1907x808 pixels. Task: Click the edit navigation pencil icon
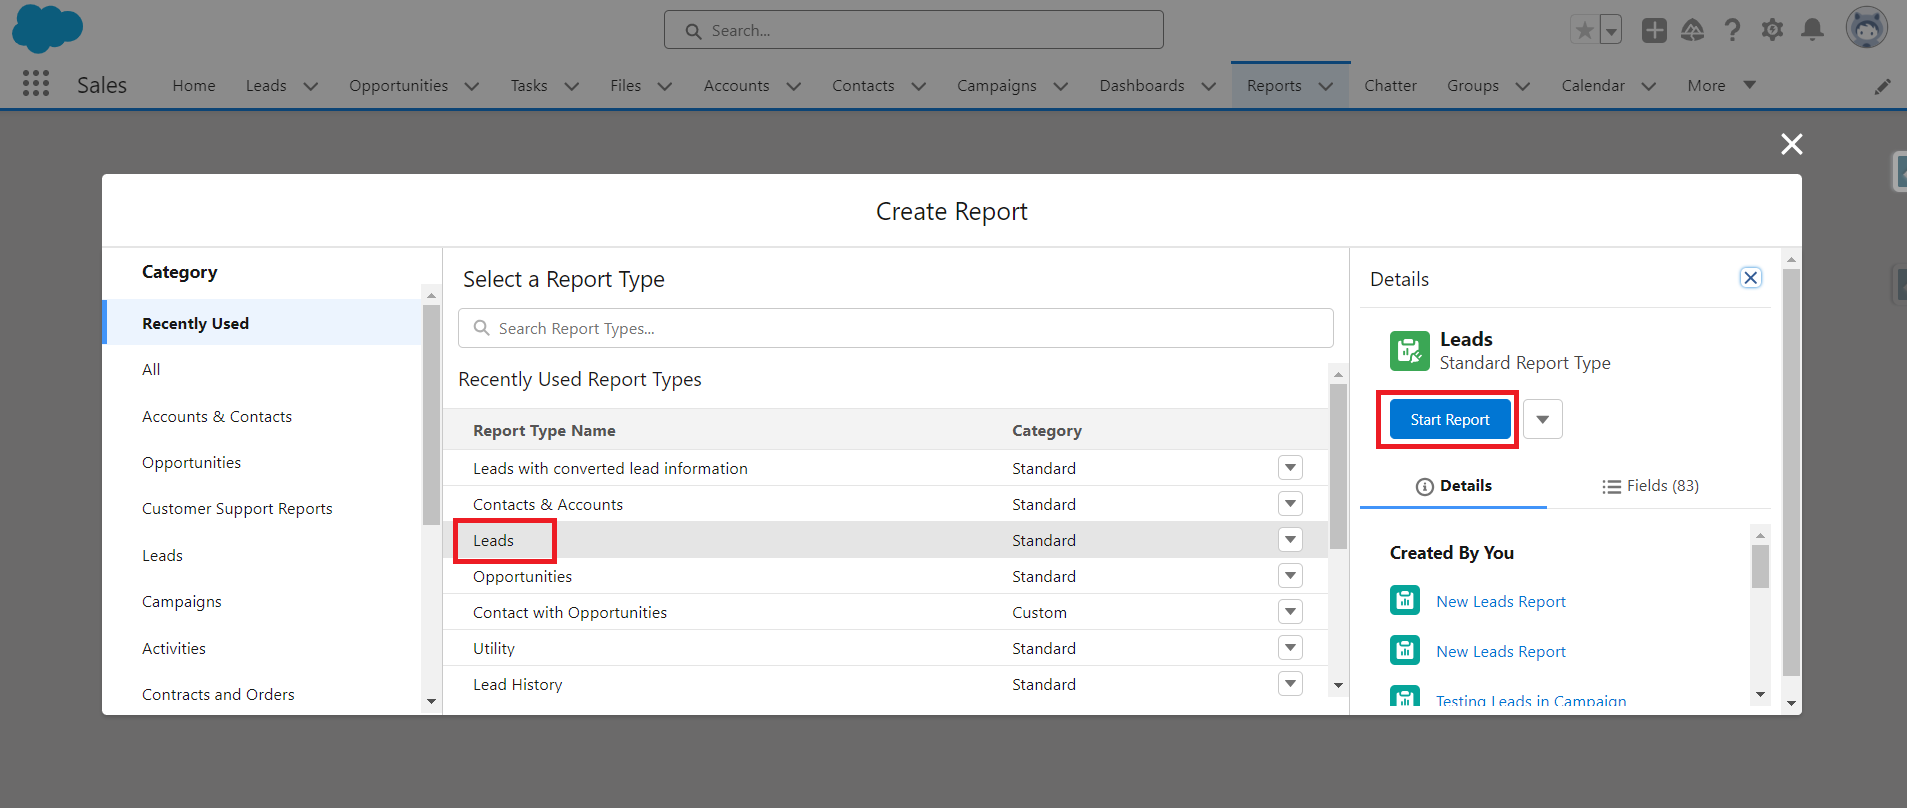pos(1883,86)
